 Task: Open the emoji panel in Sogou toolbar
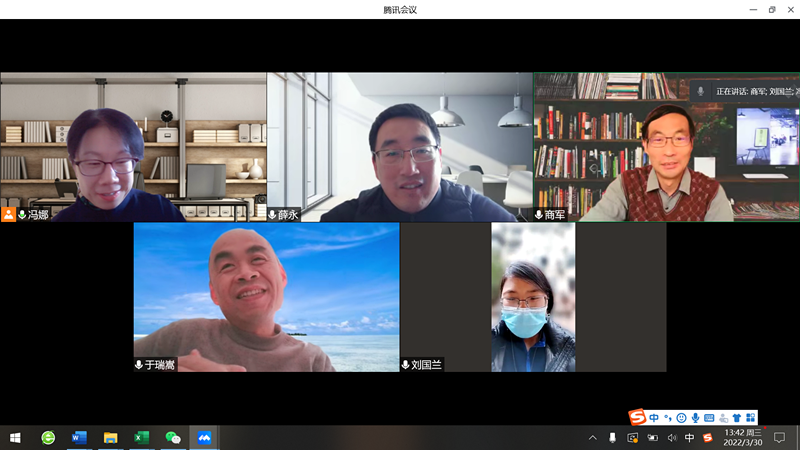(x=681, y=417)
